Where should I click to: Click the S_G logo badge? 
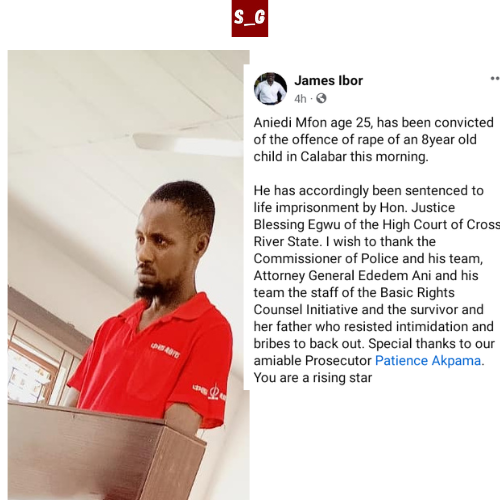coord(250,18)
